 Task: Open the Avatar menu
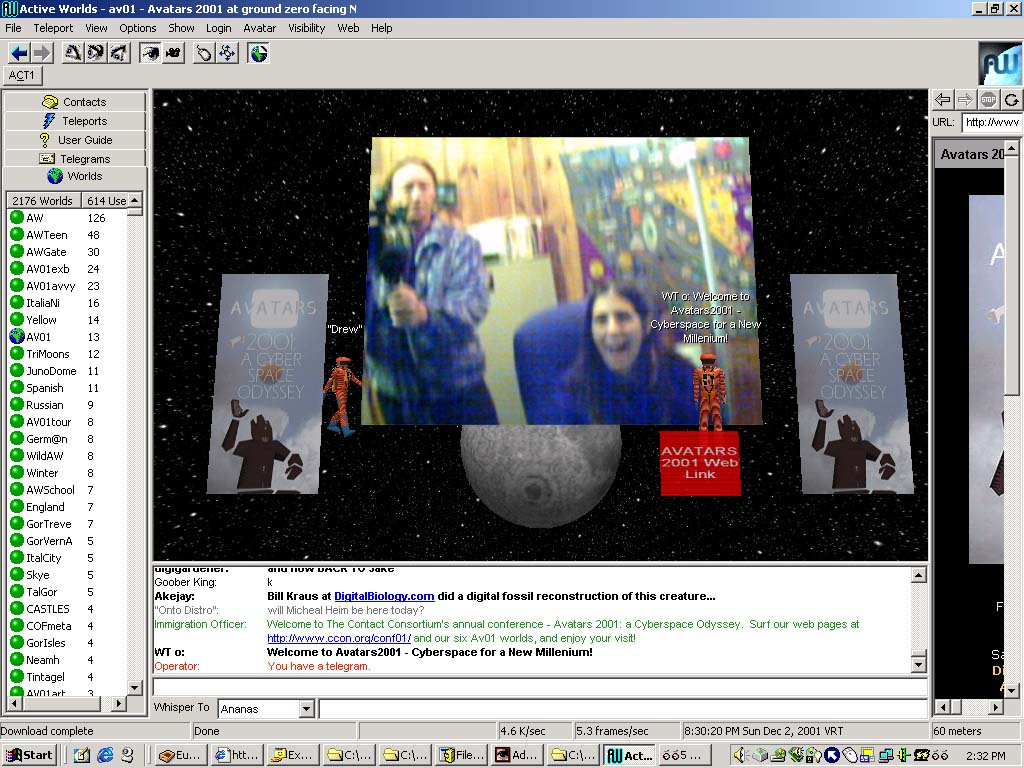pyautogui.click(x=260, y=28)
